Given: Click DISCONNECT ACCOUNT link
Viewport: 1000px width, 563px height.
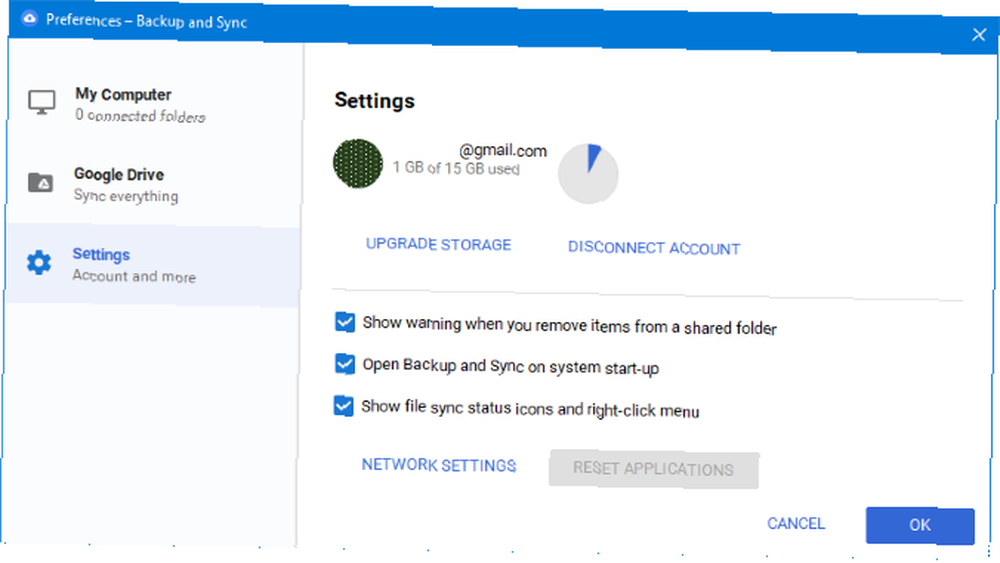Looking at the screenshot, I should 654,248.
